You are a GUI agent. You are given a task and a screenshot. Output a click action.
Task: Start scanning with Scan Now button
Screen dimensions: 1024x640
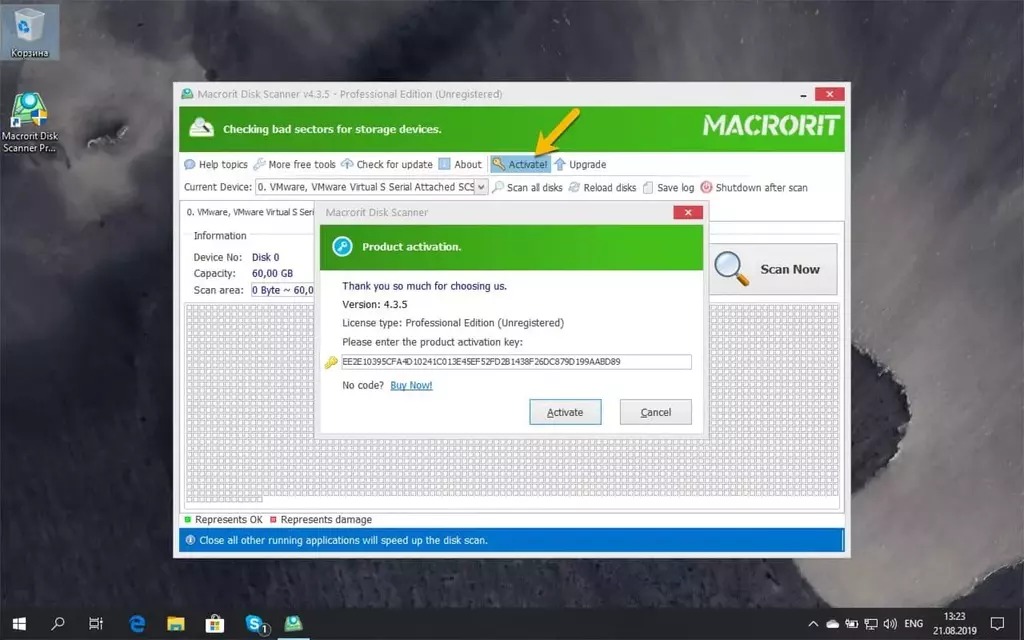click(x=773, y=269)
